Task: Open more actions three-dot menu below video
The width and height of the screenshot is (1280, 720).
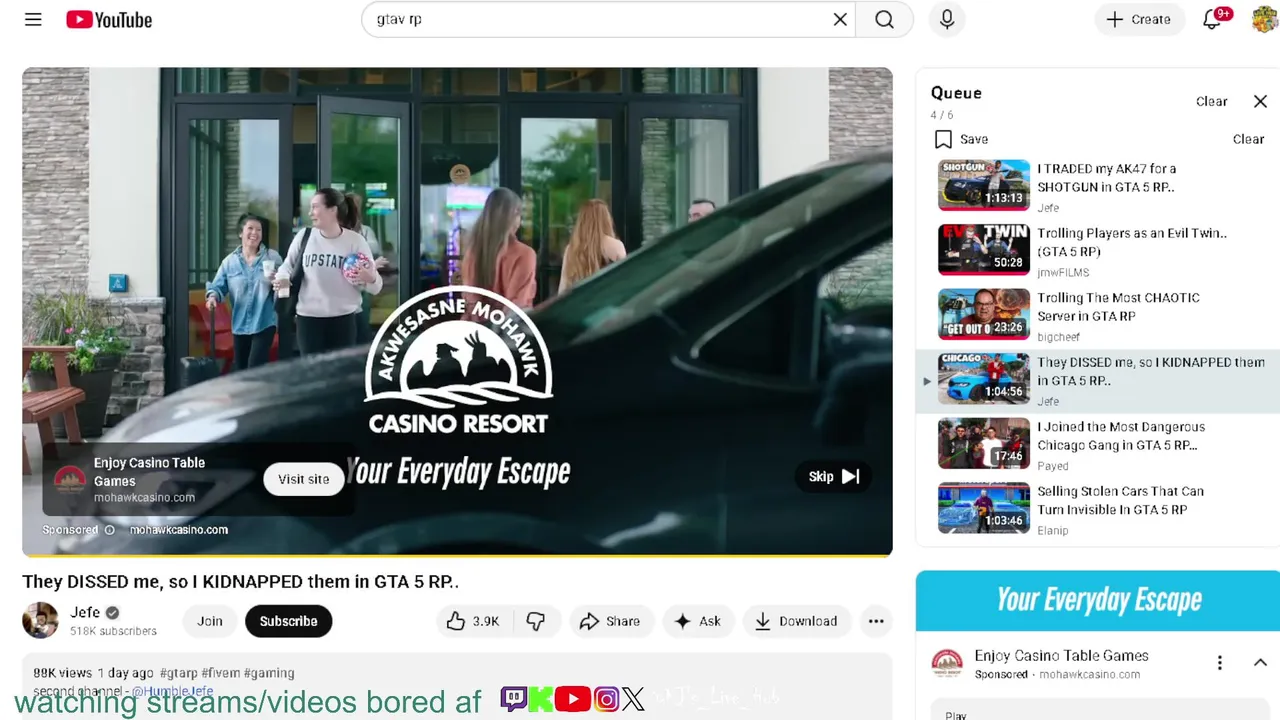Action: tap(876, 621)
